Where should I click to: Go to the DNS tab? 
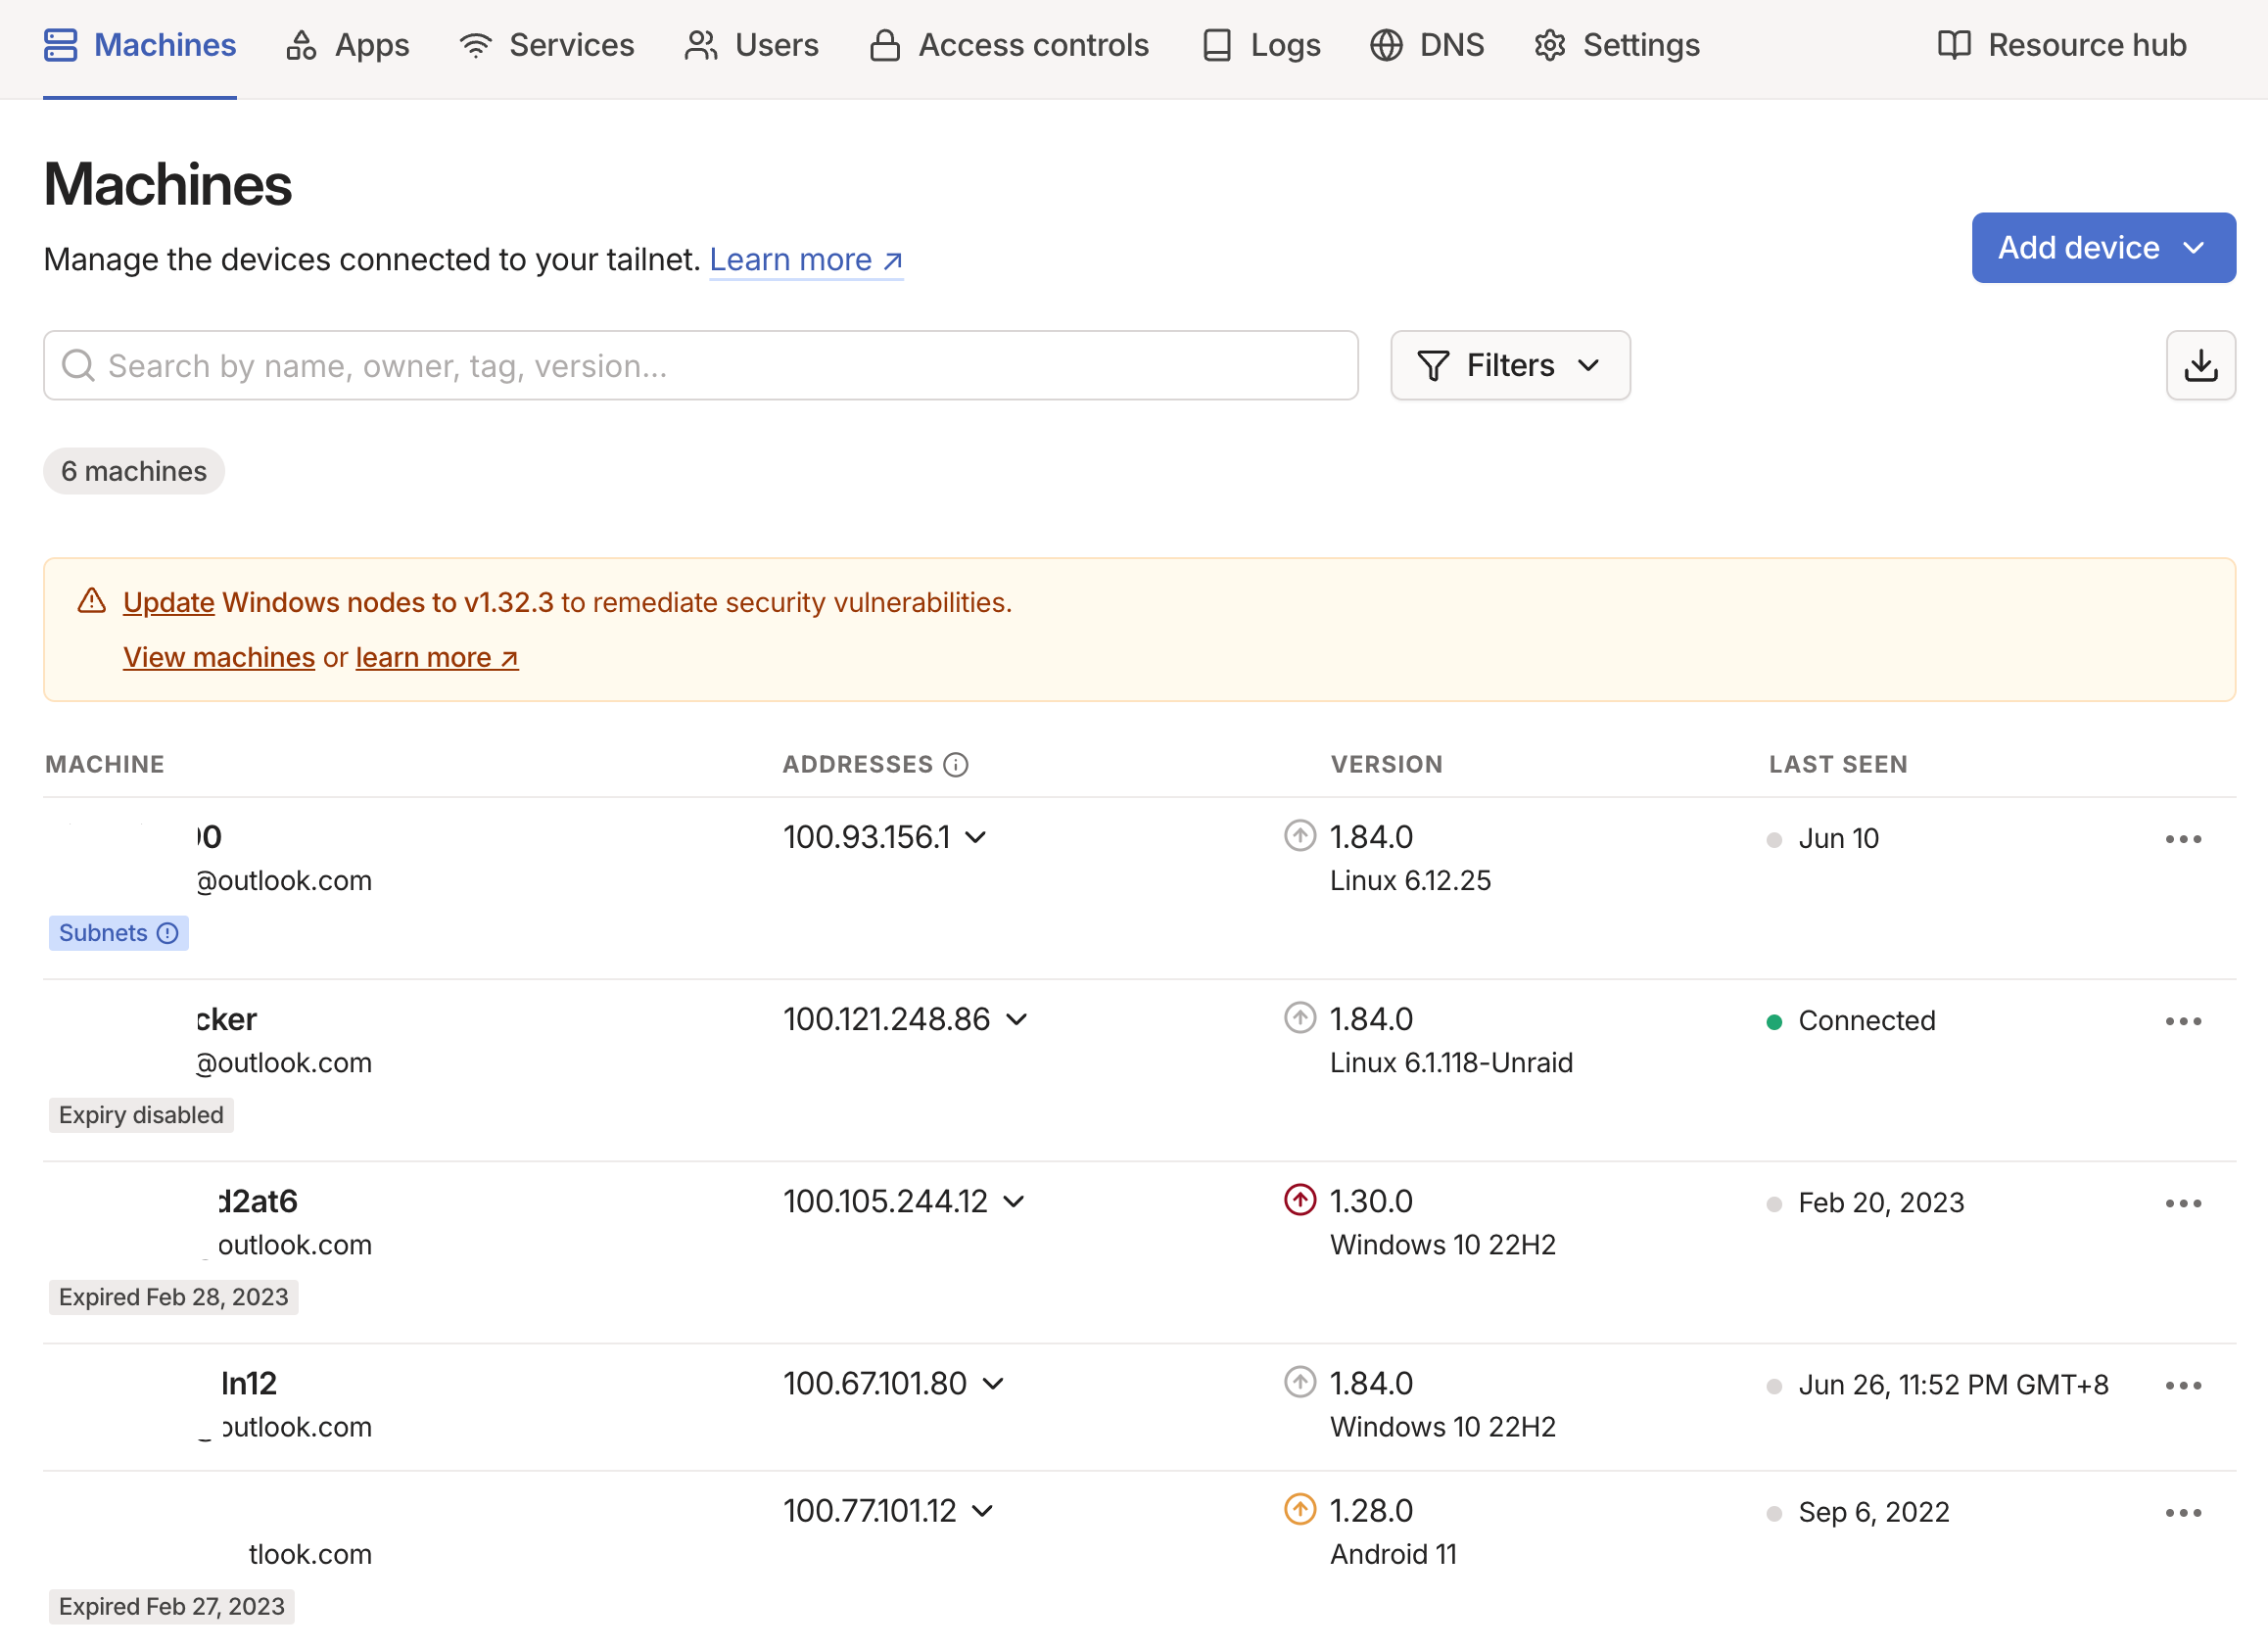tap(1427, 45)
